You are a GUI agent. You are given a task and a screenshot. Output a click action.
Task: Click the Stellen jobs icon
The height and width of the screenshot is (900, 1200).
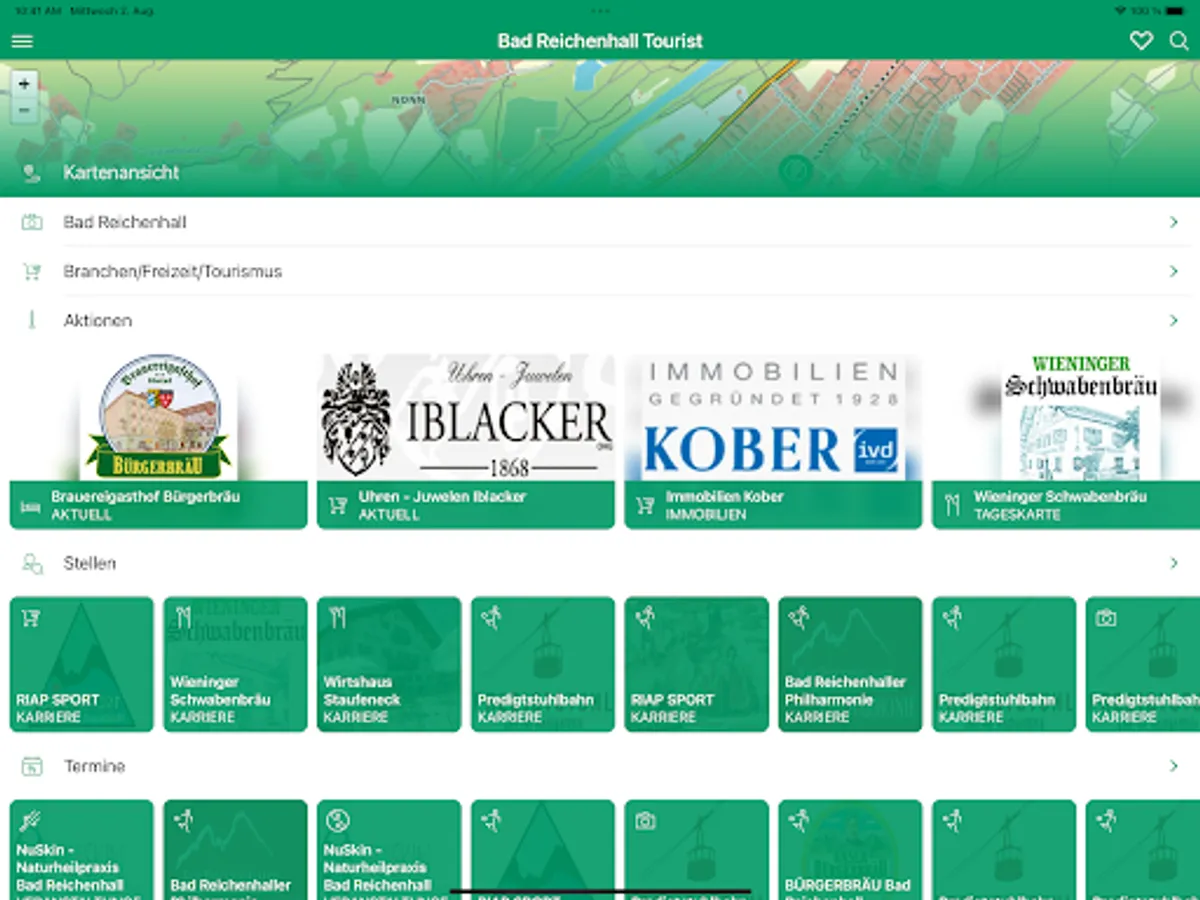(32, 564)
